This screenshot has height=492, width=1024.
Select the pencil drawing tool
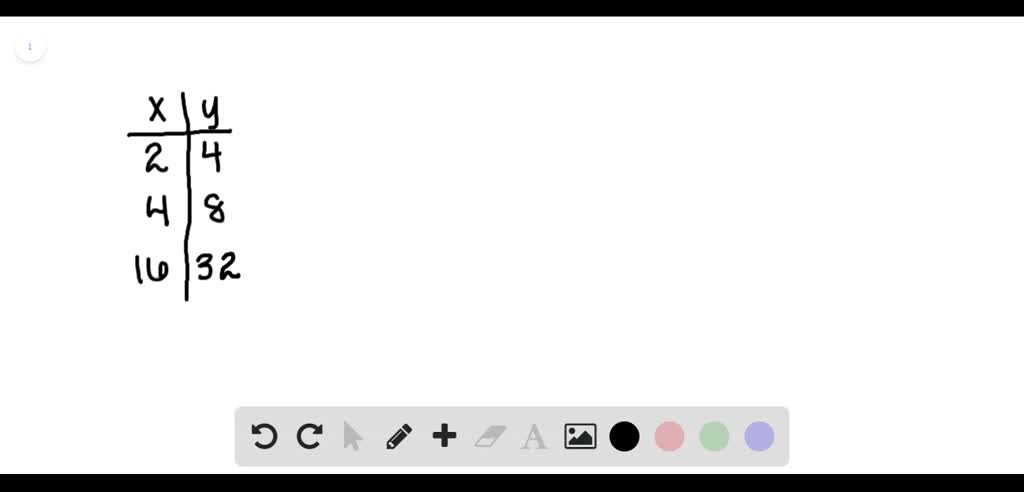click(x=399, y=436)
